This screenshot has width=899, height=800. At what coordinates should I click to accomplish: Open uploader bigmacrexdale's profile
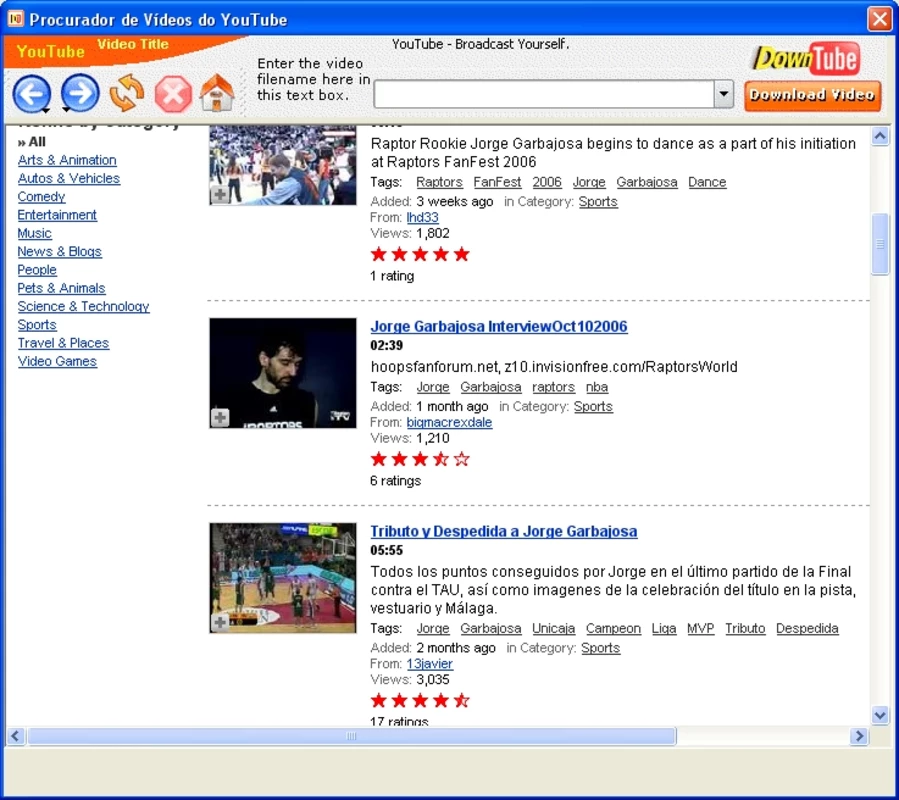click(449, 422)
